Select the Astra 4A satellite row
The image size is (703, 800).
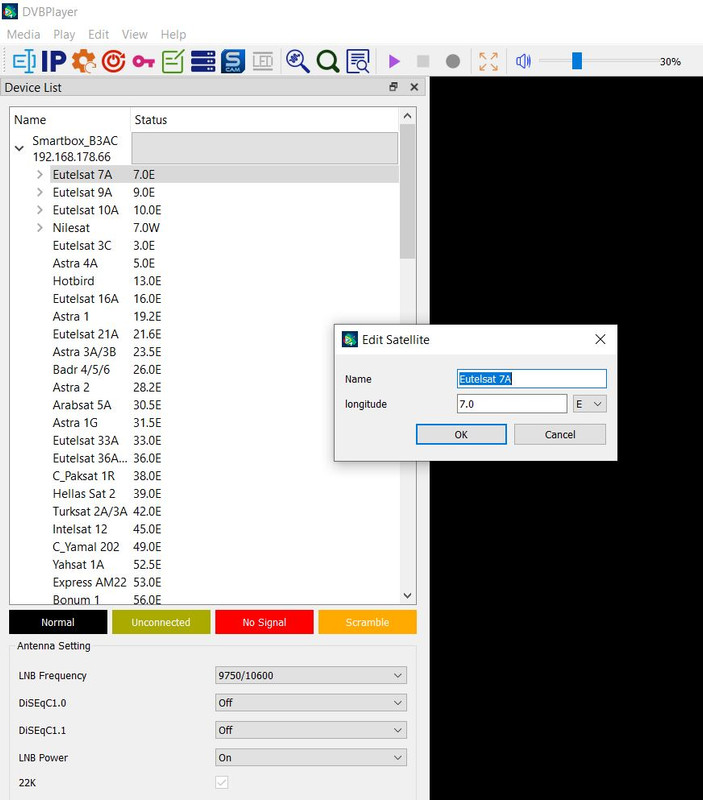[x=224, y=263]
